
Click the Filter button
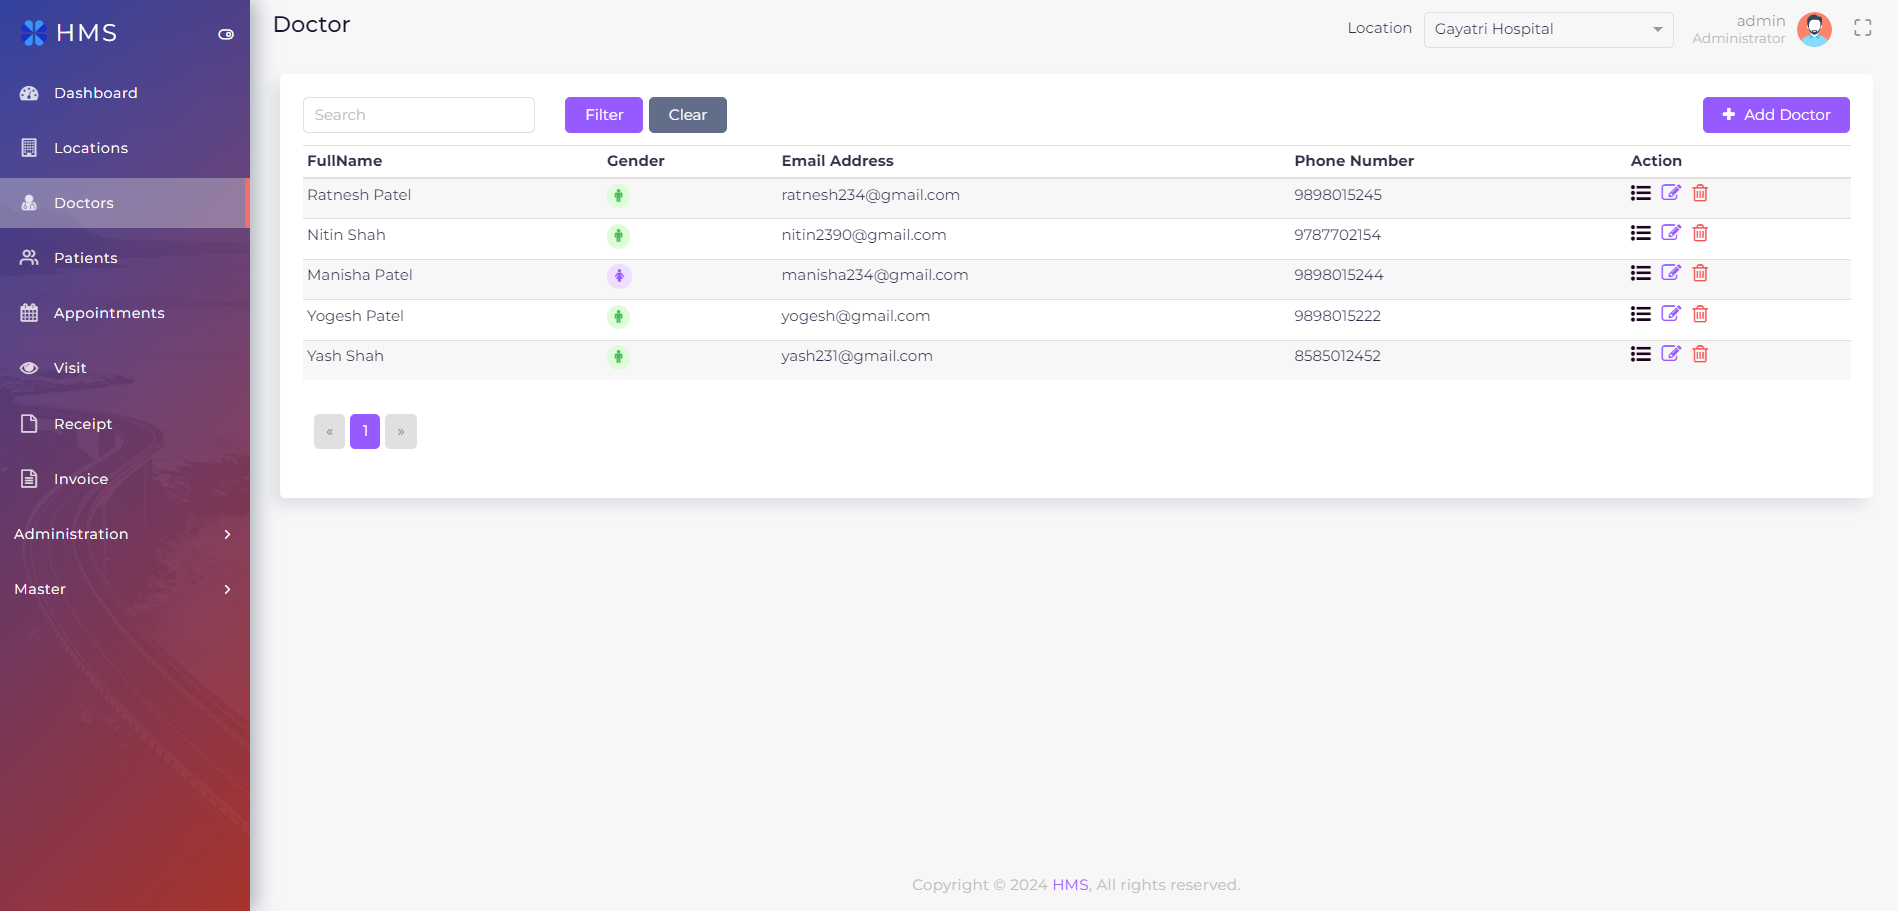tap(603, 115)
